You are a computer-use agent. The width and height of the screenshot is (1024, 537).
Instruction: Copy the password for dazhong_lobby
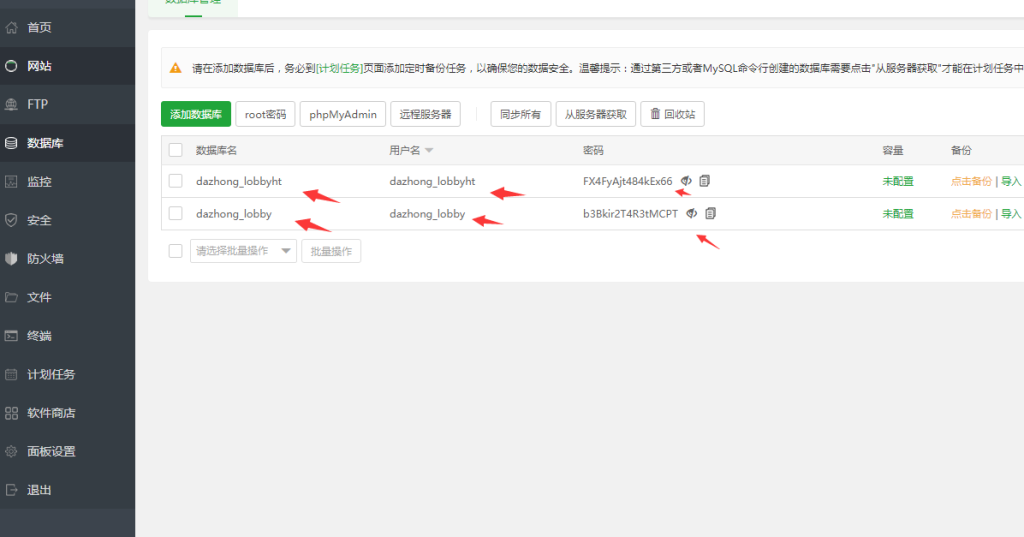[x=711, y=214]
